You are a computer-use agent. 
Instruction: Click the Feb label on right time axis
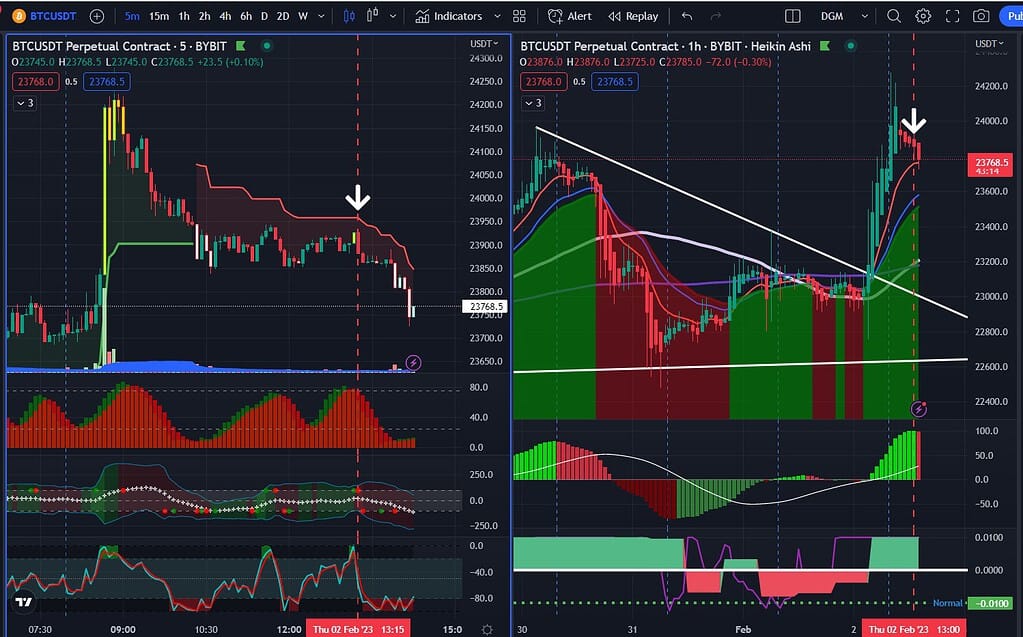click(x=743, y=630)
